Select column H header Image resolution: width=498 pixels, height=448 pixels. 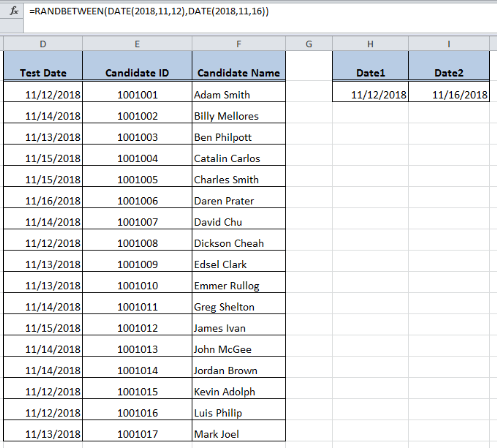[x=370, y=44]
